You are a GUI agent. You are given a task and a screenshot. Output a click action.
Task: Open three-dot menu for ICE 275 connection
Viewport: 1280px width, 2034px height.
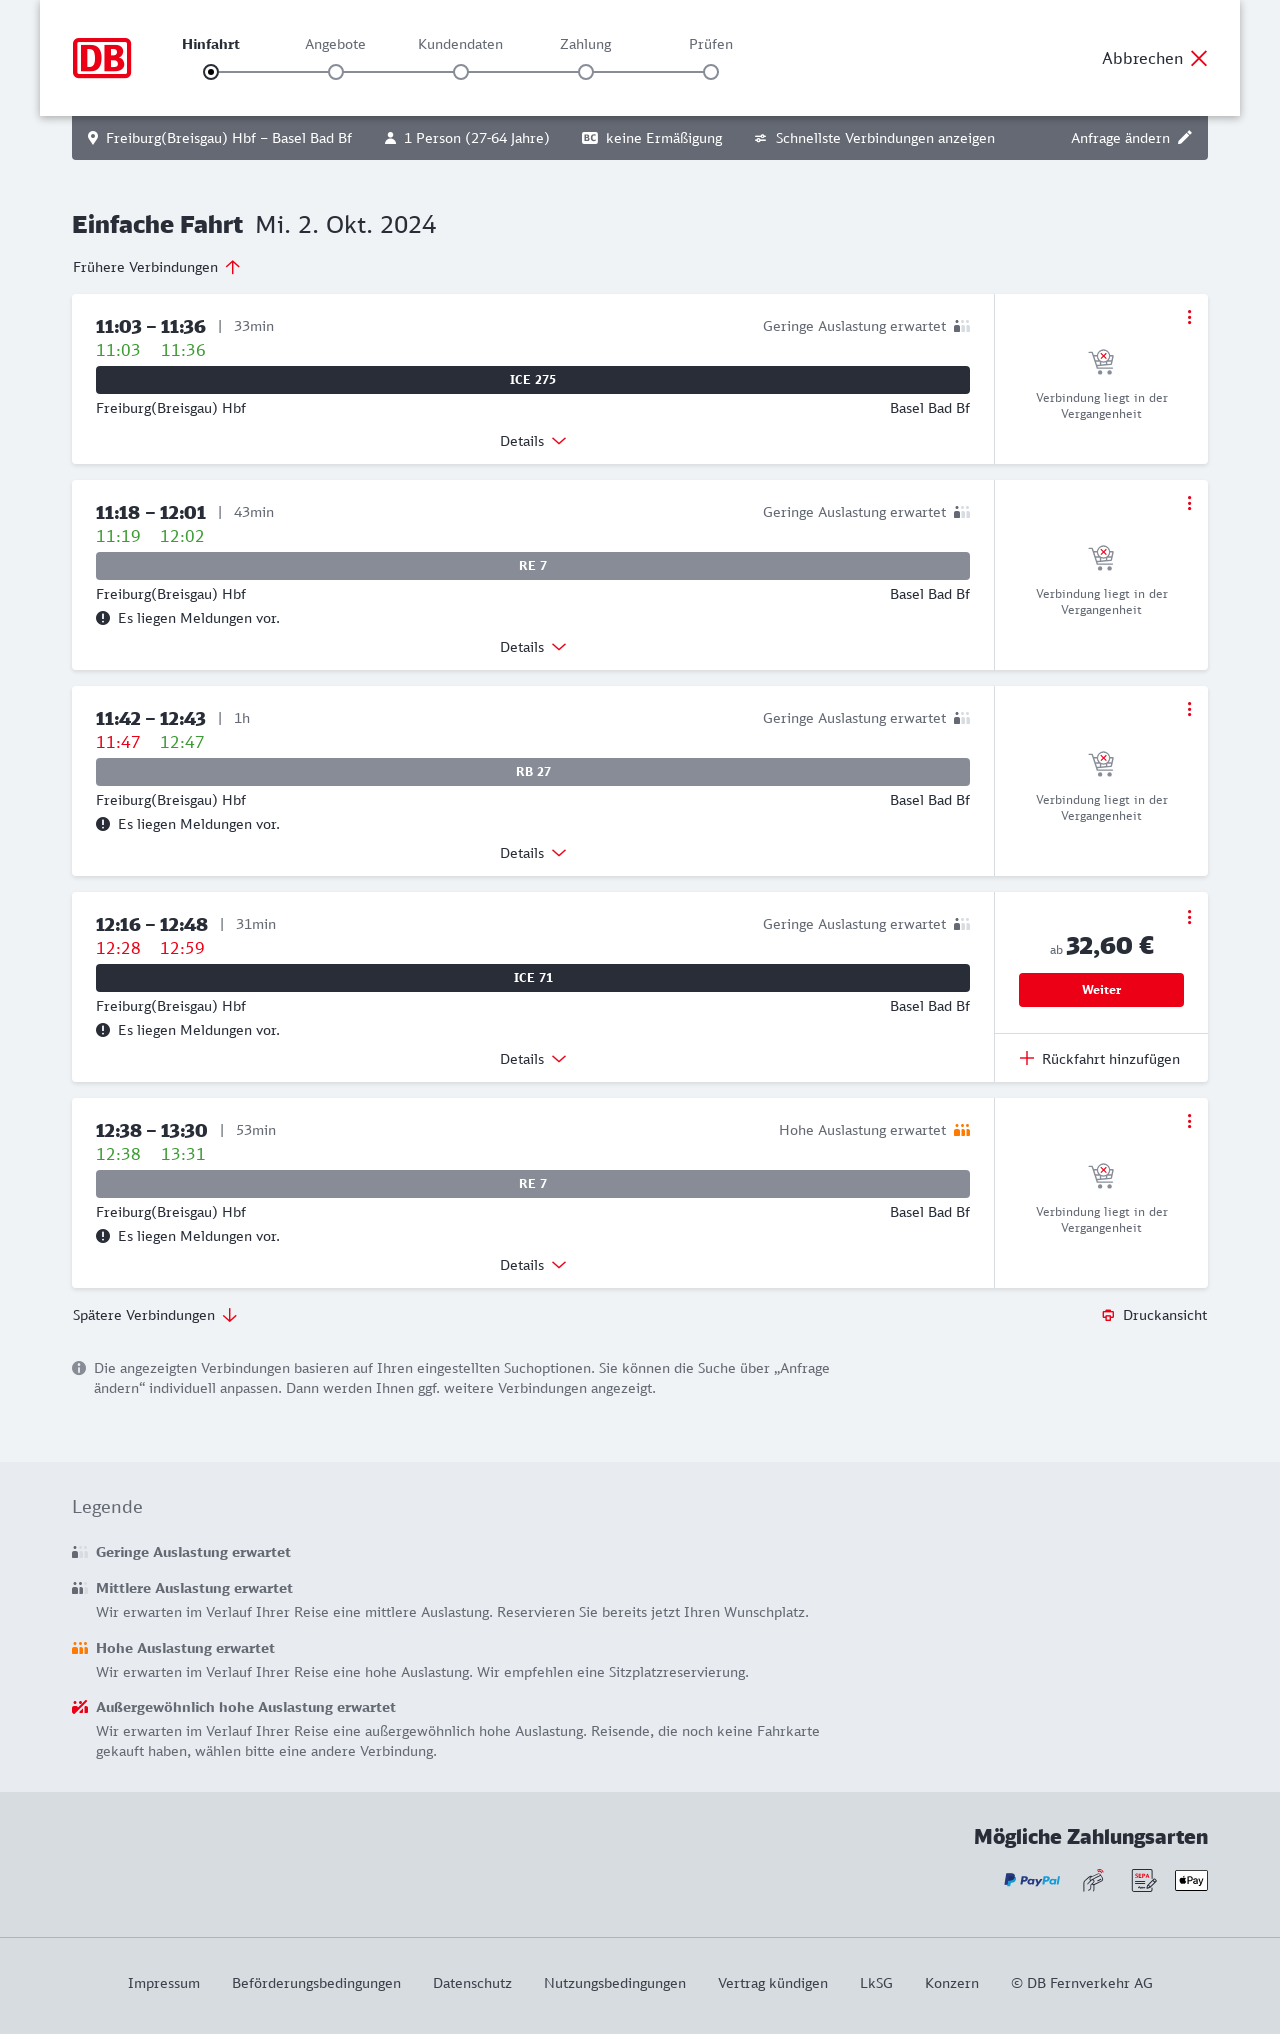click(x=1189, y=317)
